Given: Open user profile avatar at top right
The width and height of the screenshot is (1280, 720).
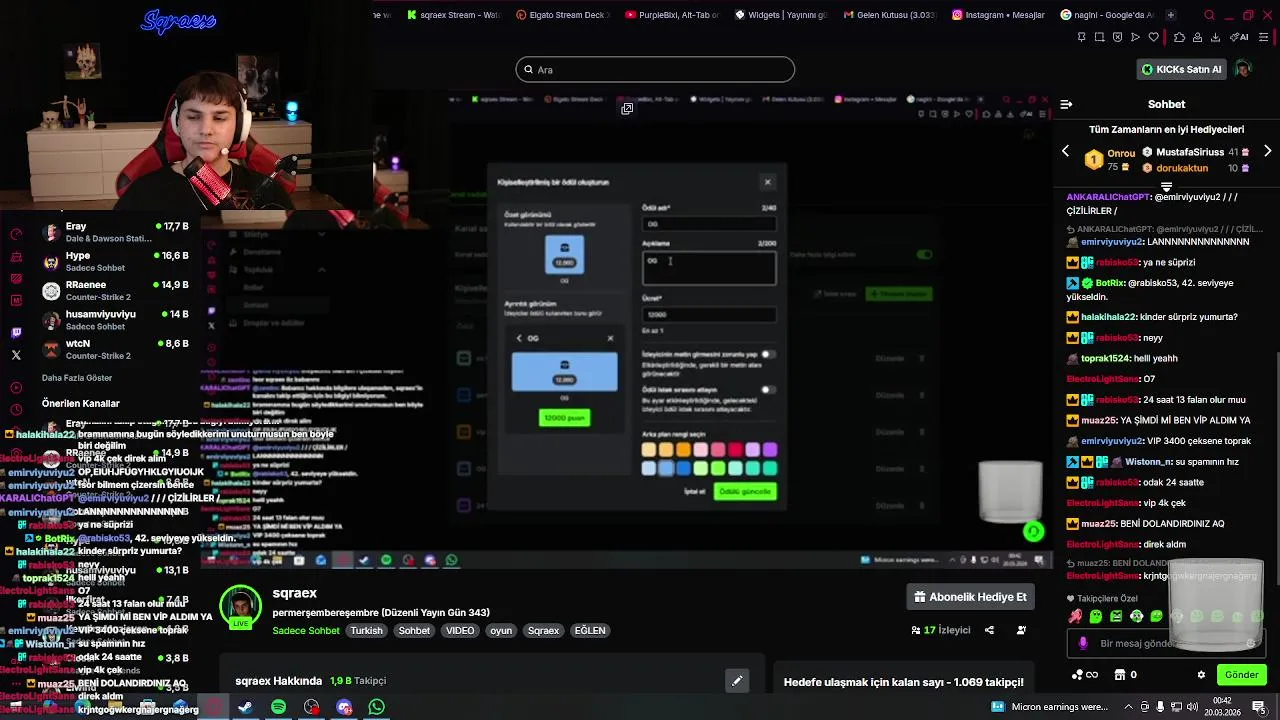Looking at the screenshot, I should (1243, 69).
